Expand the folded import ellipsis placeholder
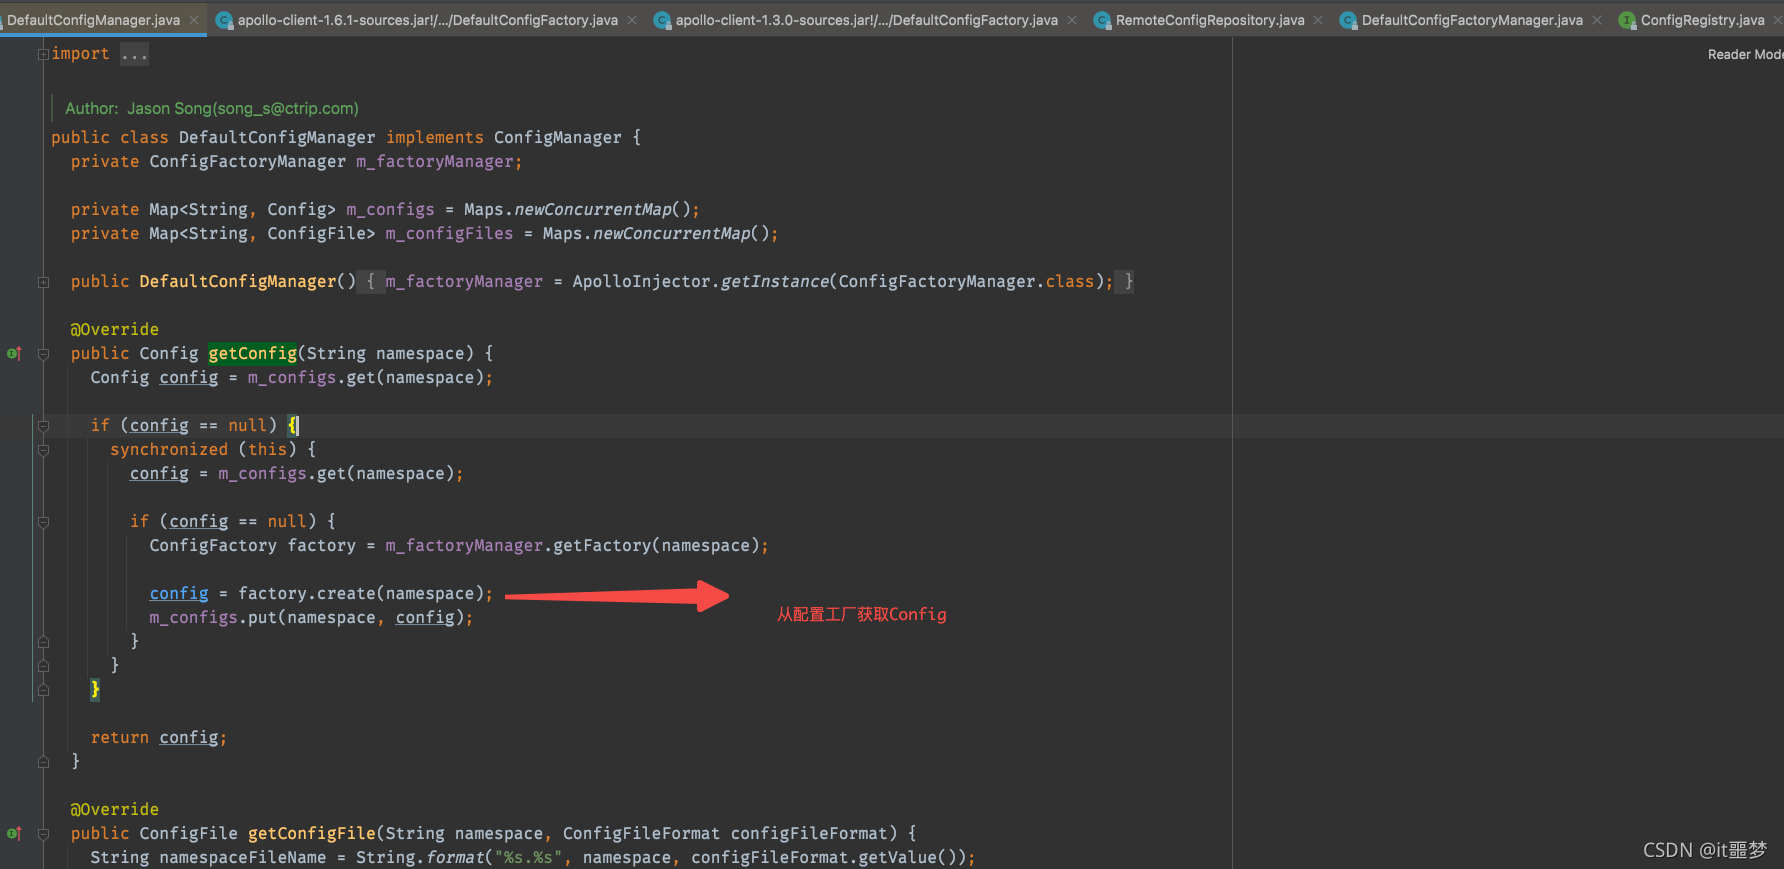The image size is (1784, 869). tap(134, 54)
